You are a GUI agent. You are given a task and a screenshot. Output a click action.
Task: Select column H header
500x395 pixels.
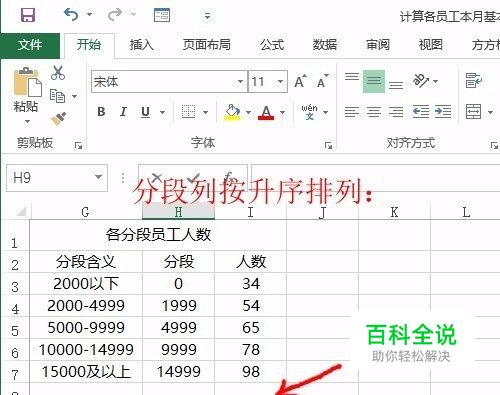click(x=178, y=211)
